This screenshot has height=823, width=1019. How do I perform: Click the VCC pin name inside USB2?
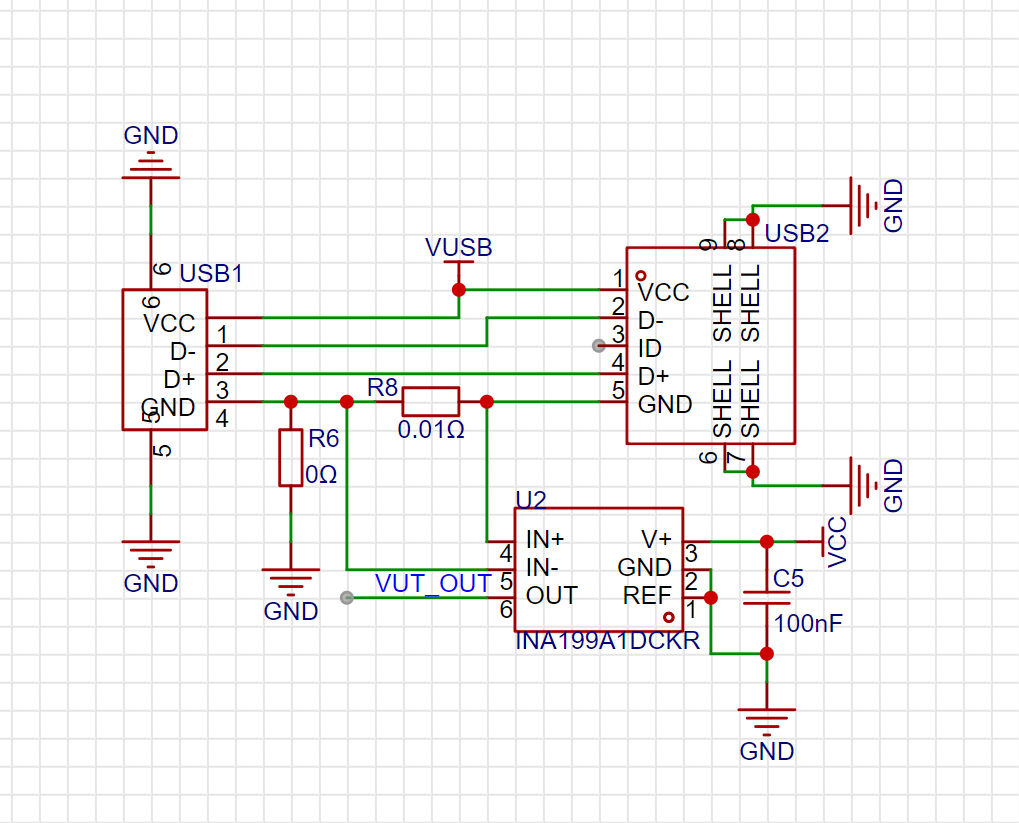[x=664, y=293]
